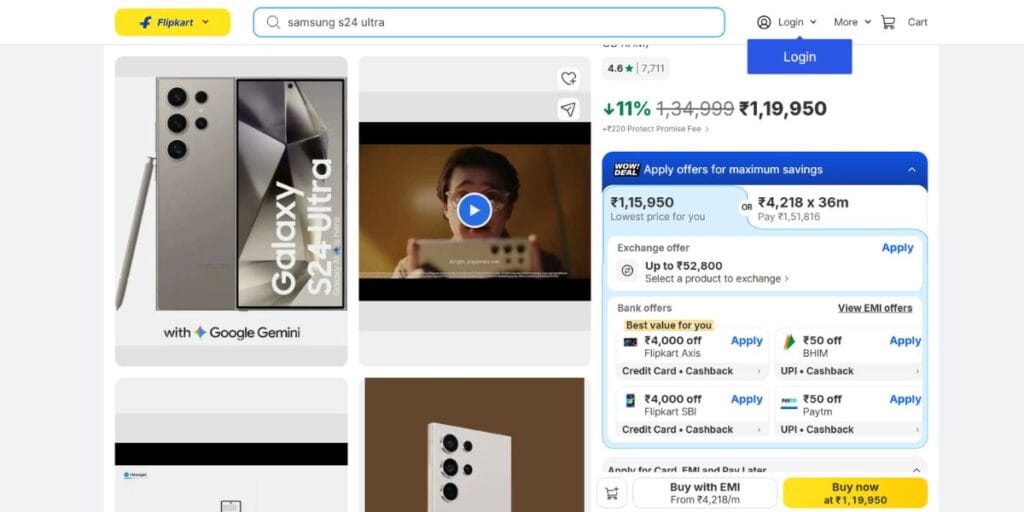Expand Flipkart SBI Credit Card Cashback details
The width and height of the screenshot is (1024, 512).
click(692, 430)
